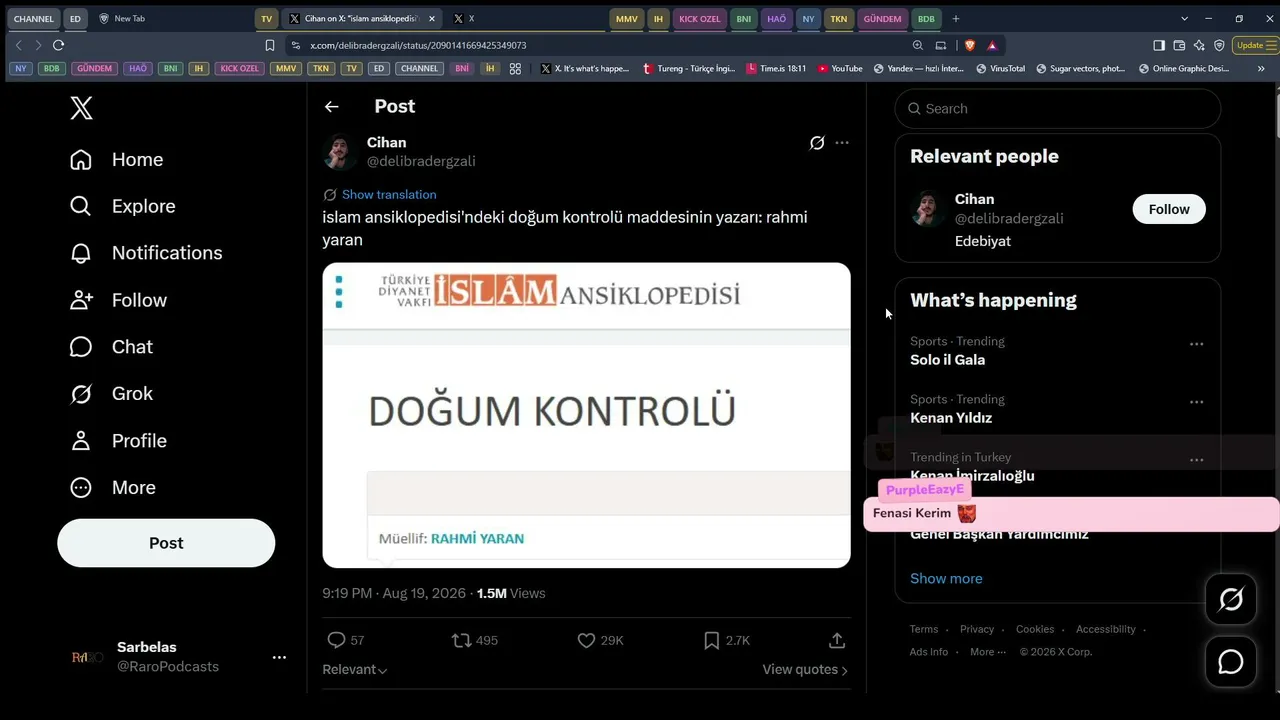Click the page's vertical scrollbar
Image resolution: width=1280 pixels, height=720 pixels.
[1277, 115]
